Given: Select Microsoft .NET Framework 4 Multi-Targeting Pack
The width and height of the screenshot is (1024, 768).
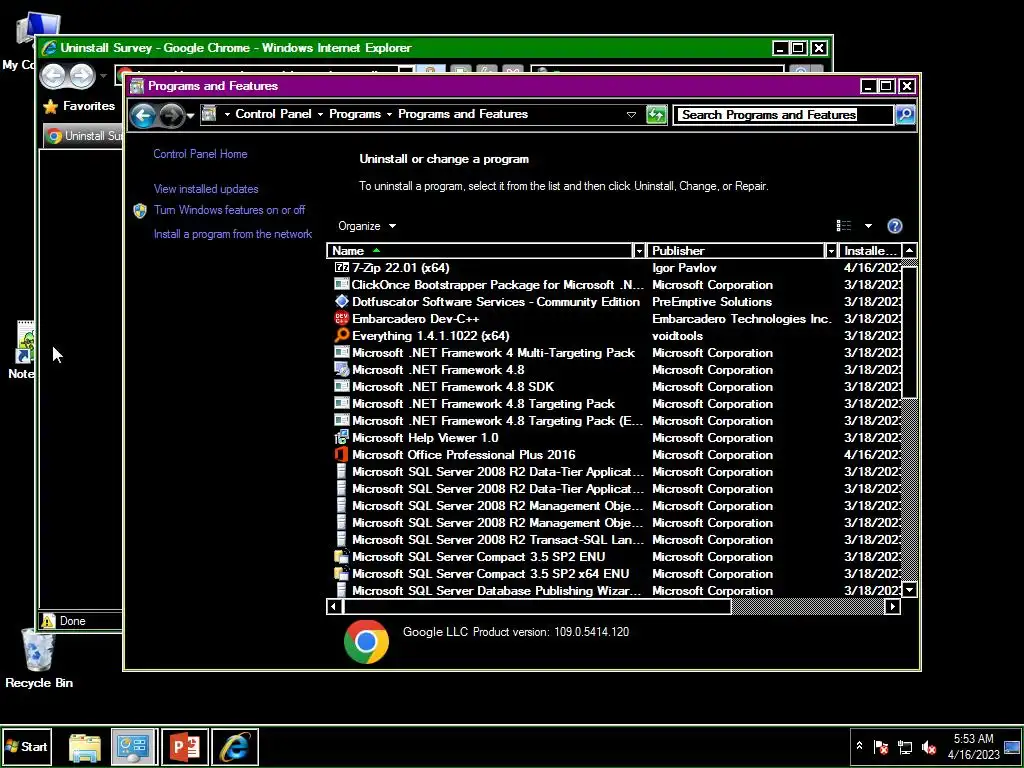Looking at the screenshot, I should click(x=614, y=353).
